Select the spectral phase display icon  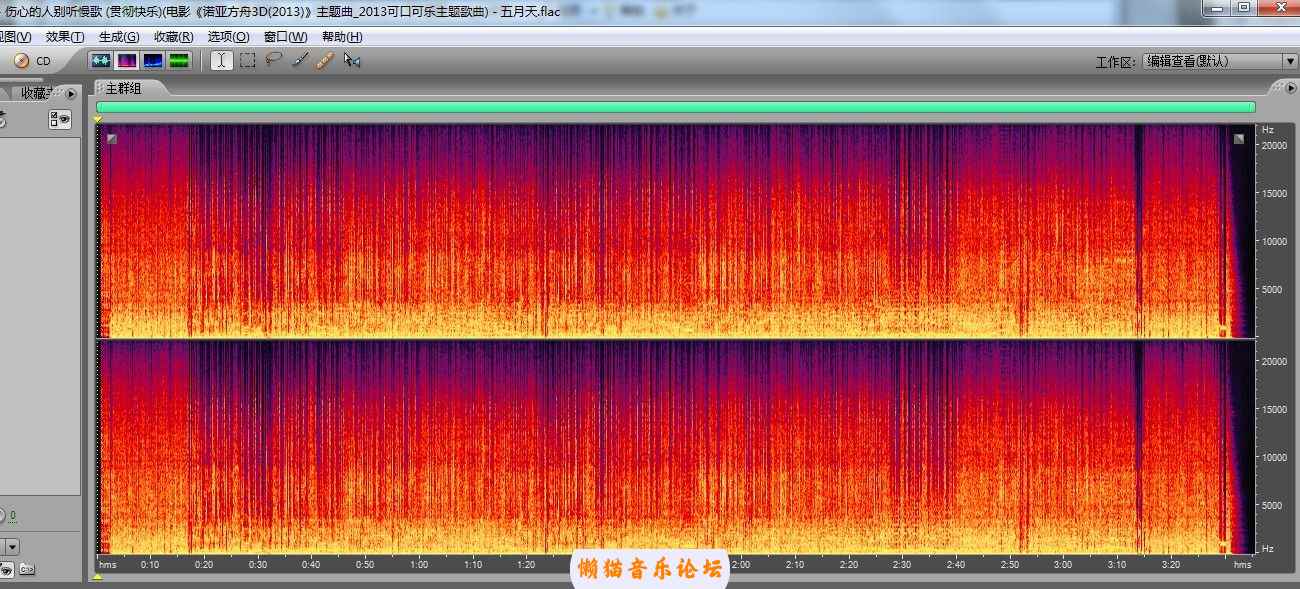click(179, 60)
